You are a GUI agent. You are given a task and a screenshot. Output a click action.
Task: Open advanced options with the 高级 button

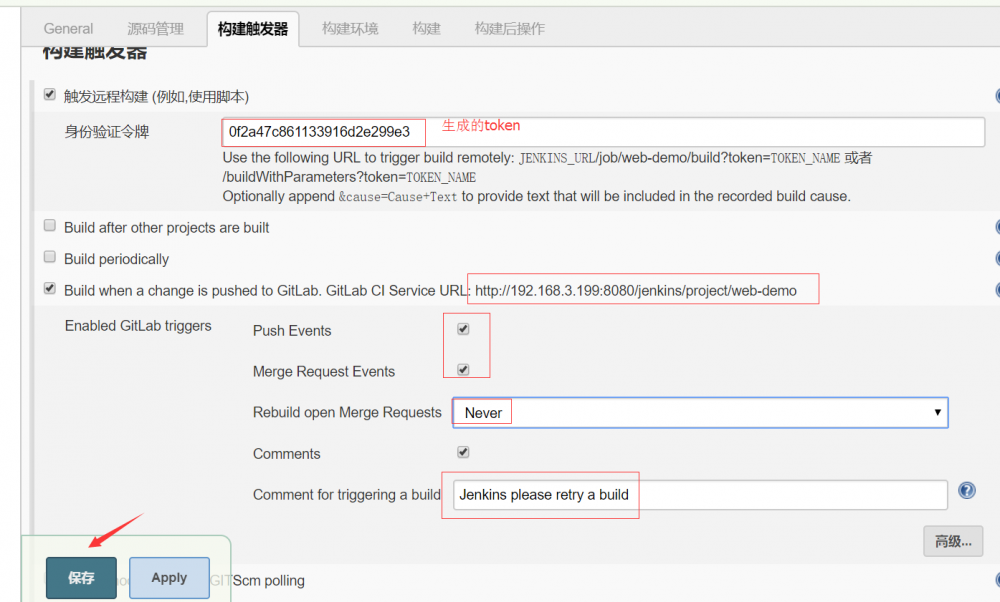pos(952,541)
